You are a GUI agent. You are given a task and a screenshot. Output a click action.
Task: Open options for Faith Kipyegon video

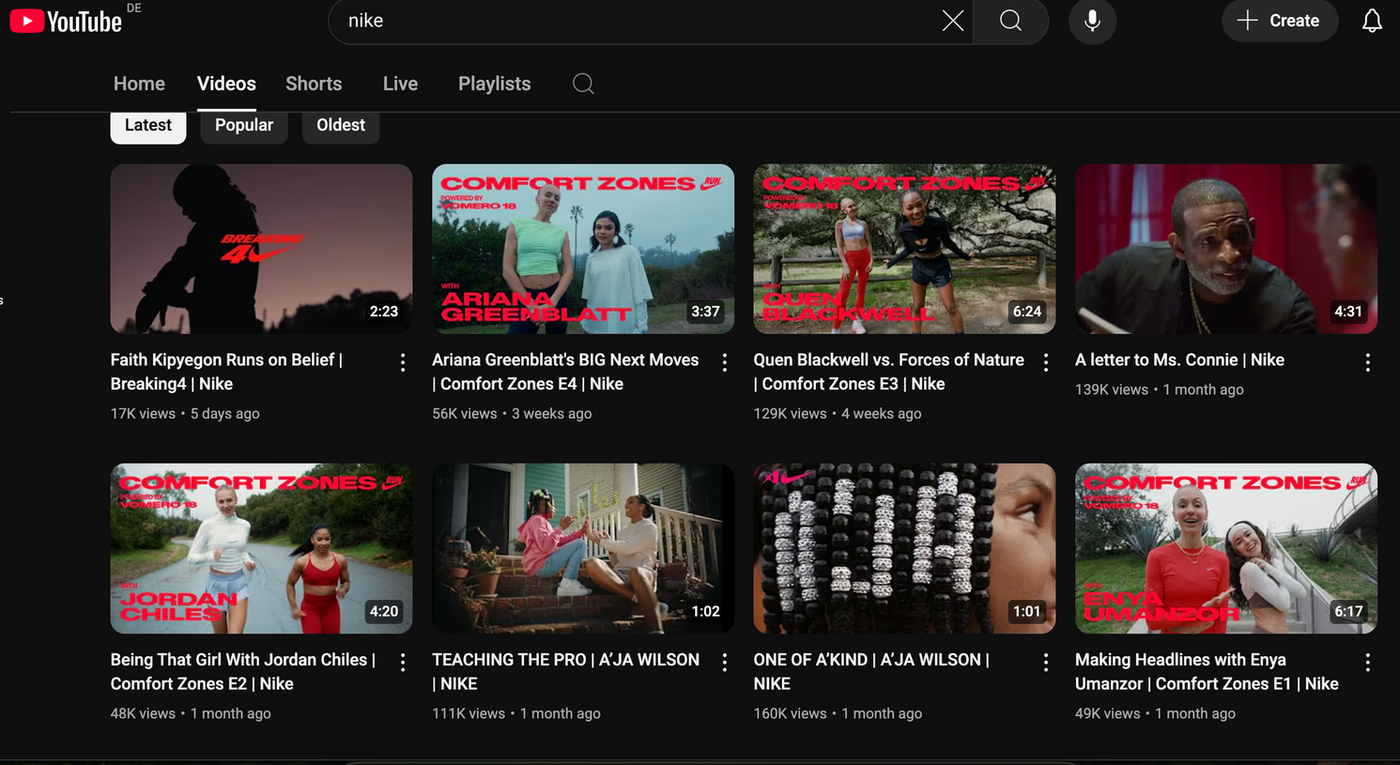(403, 362)
